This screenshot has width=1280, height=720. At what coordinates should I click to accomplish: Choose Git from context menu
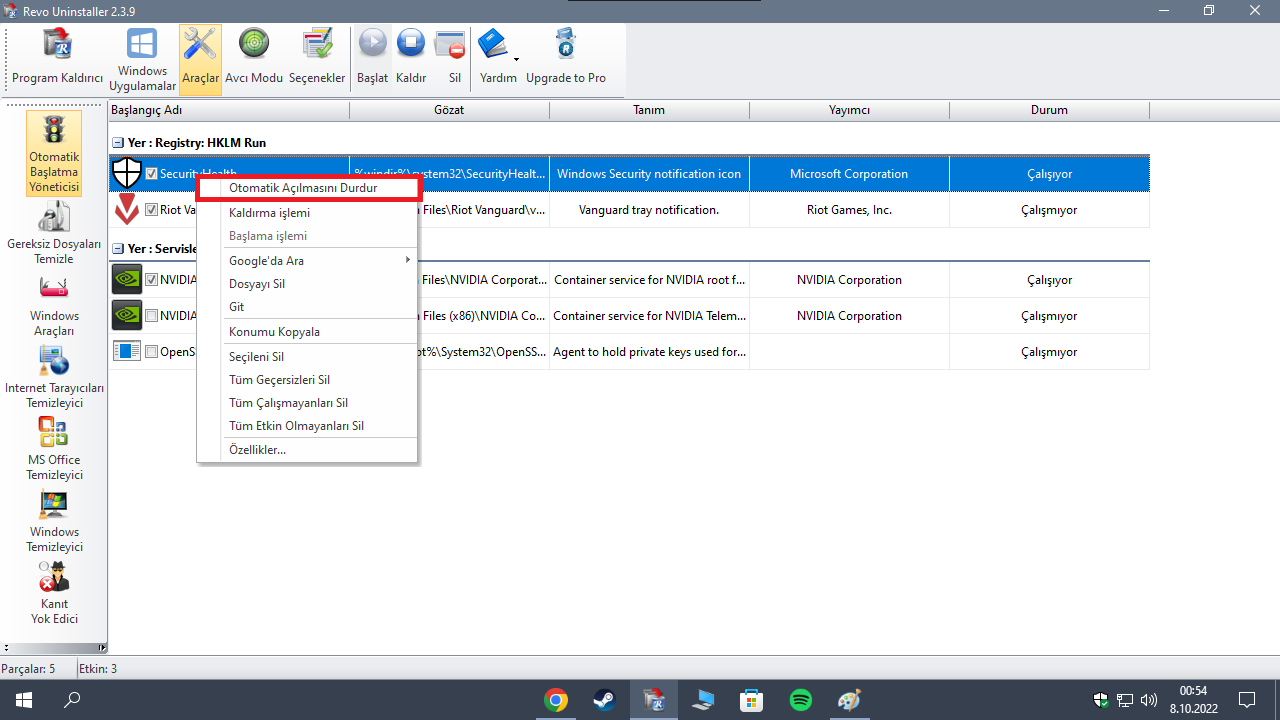click(x=307, y=307)
